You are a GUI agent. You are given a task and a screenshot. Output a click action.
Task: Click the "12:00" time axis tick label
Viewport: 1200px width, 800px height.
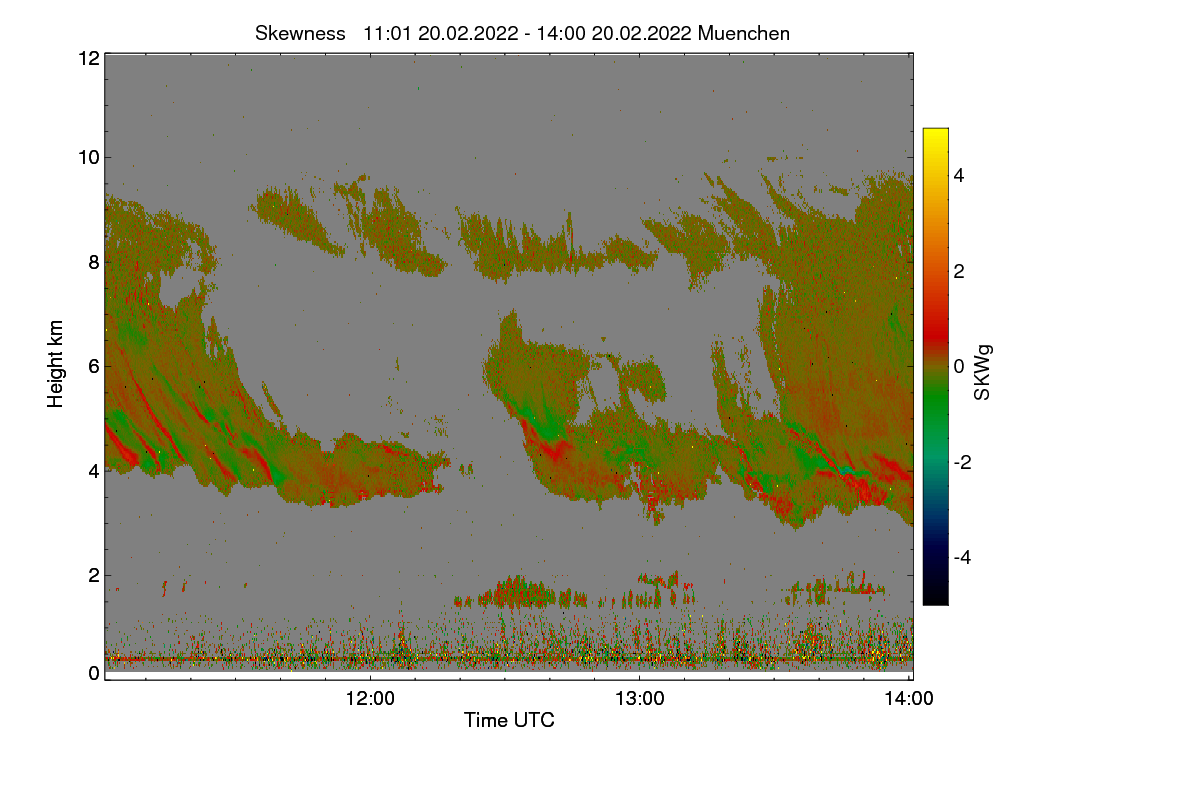[370, 699]
